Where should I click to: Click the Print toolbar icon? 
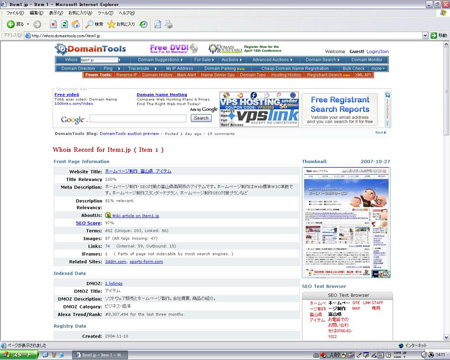tap(169, 24)
